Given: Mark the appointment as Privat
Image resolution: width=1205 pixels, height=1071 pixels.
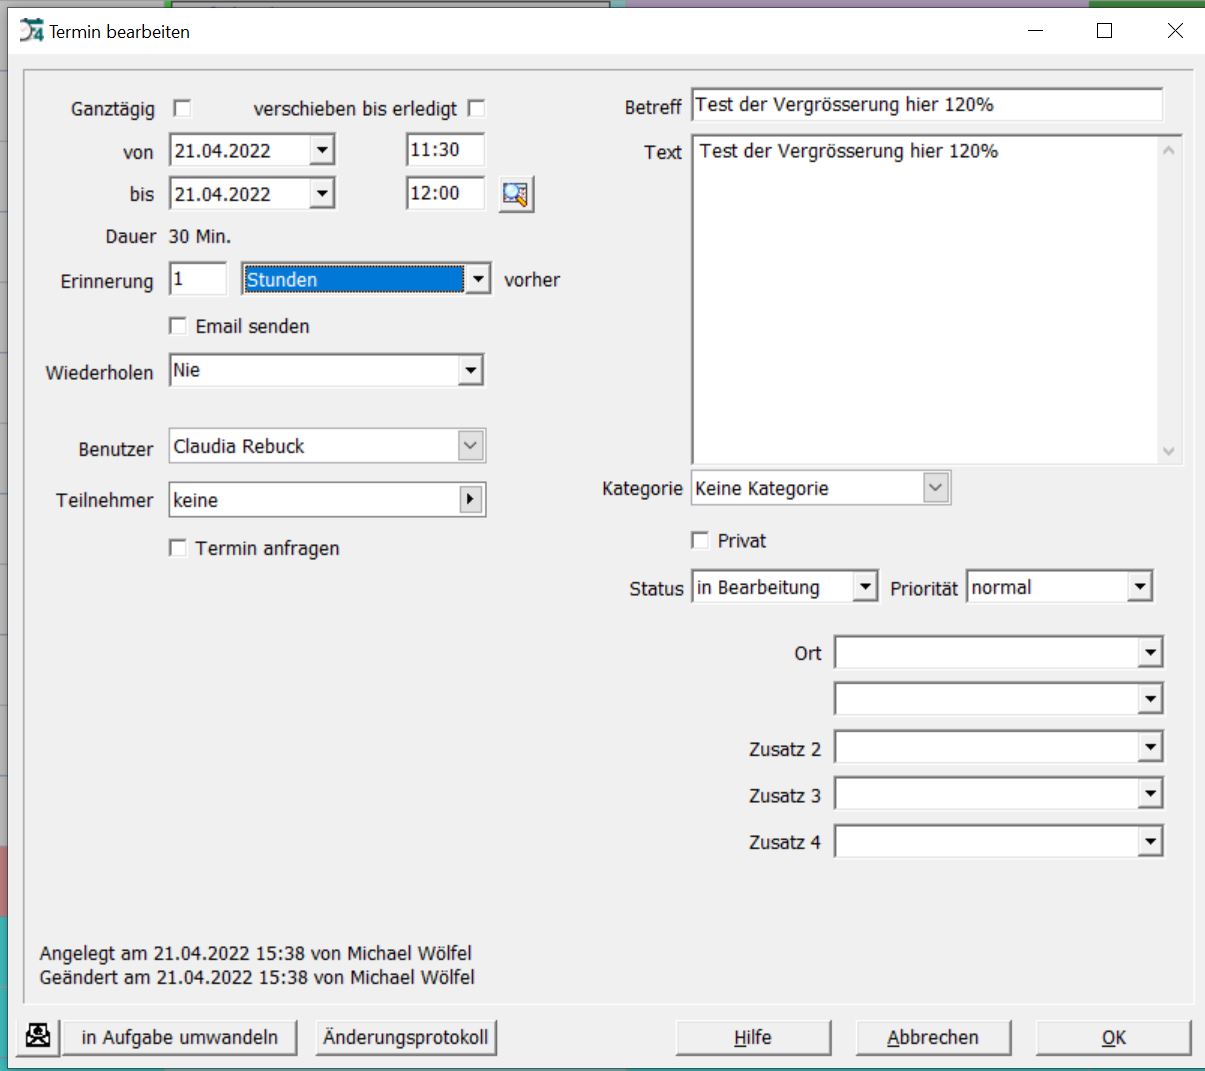Looking at the screenshot, I should [700, 540].
